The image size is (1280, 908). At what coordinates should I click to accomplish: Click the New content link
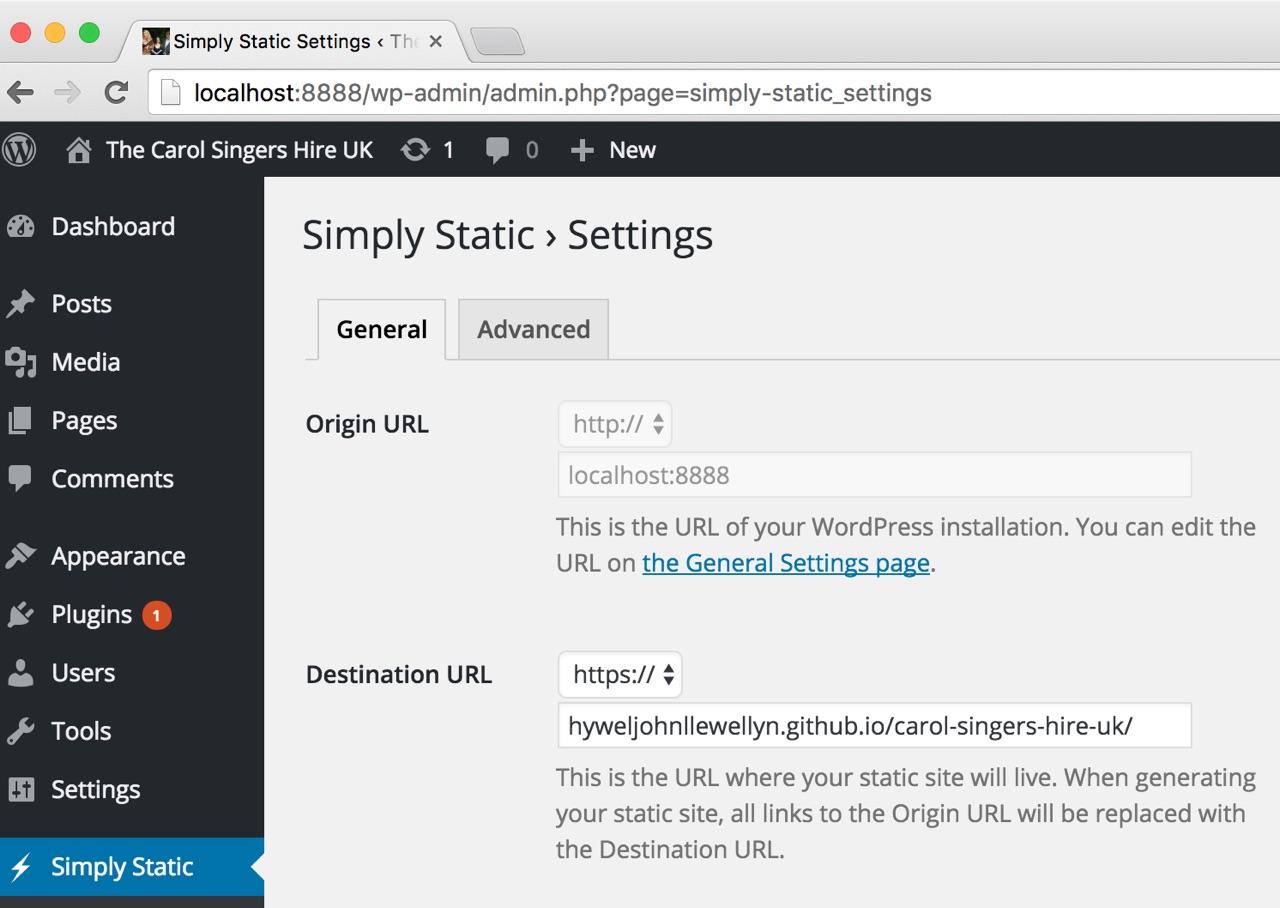pos(632,150)
